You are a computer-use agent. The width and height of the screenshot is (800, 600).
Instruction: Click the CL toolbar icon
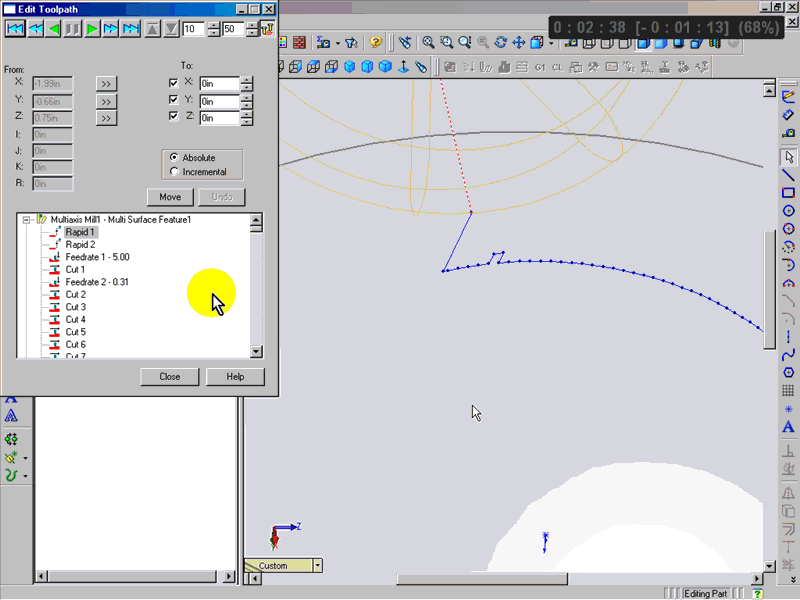tap(558, 67)
